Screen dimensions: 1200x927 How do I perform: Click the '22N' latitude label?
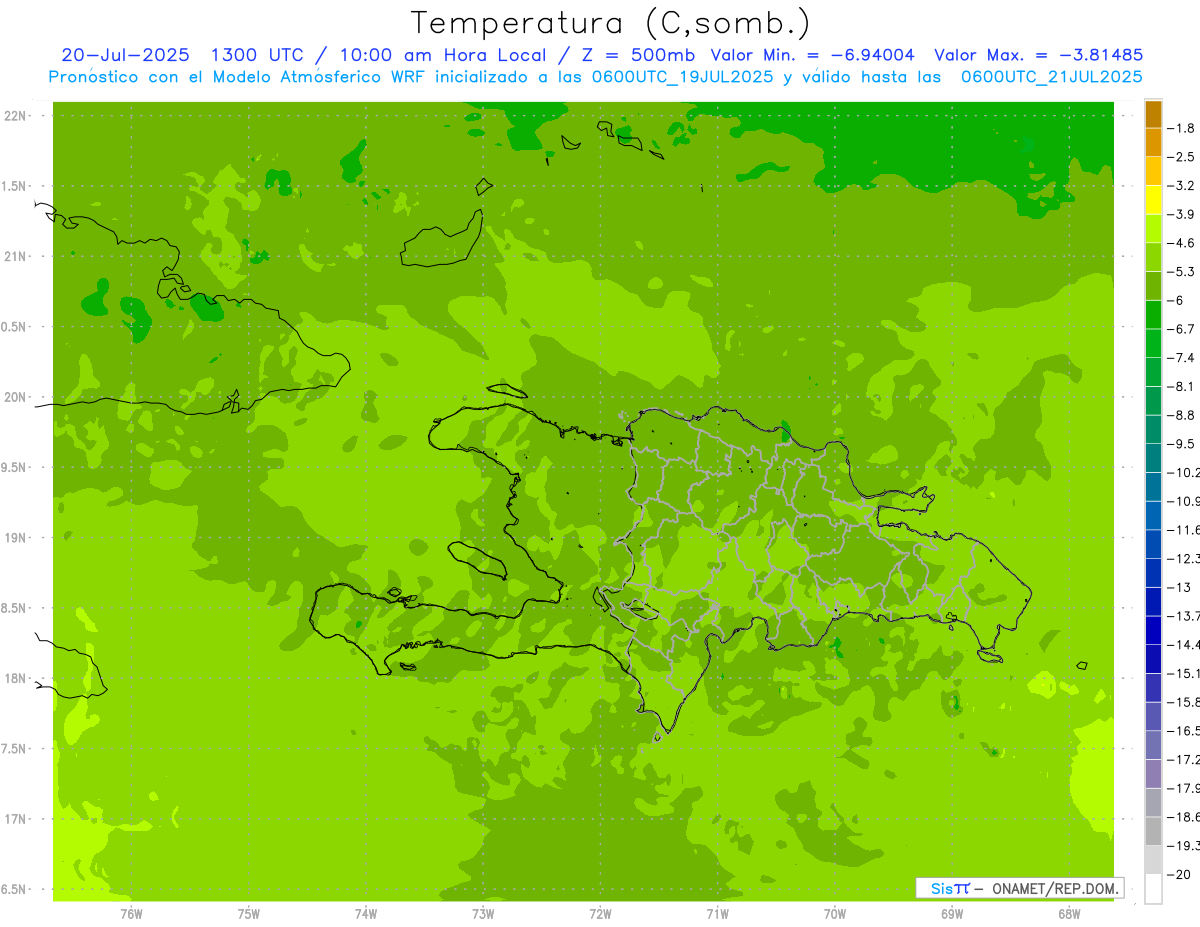click(x=15, y=116)
